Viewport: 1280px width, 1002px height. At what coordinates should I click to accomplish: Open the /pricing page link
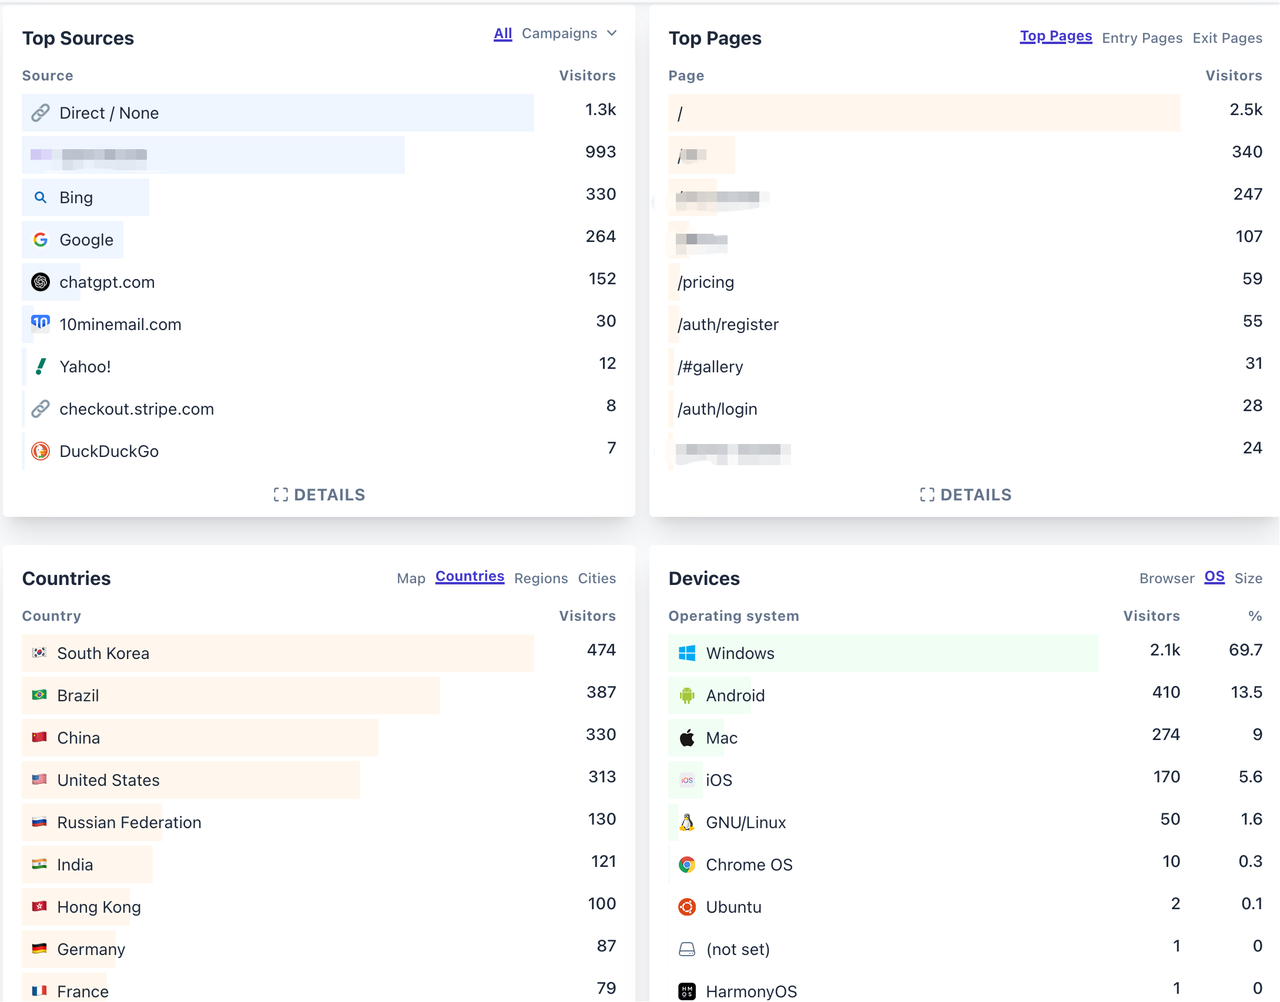(x=706, y=282)
